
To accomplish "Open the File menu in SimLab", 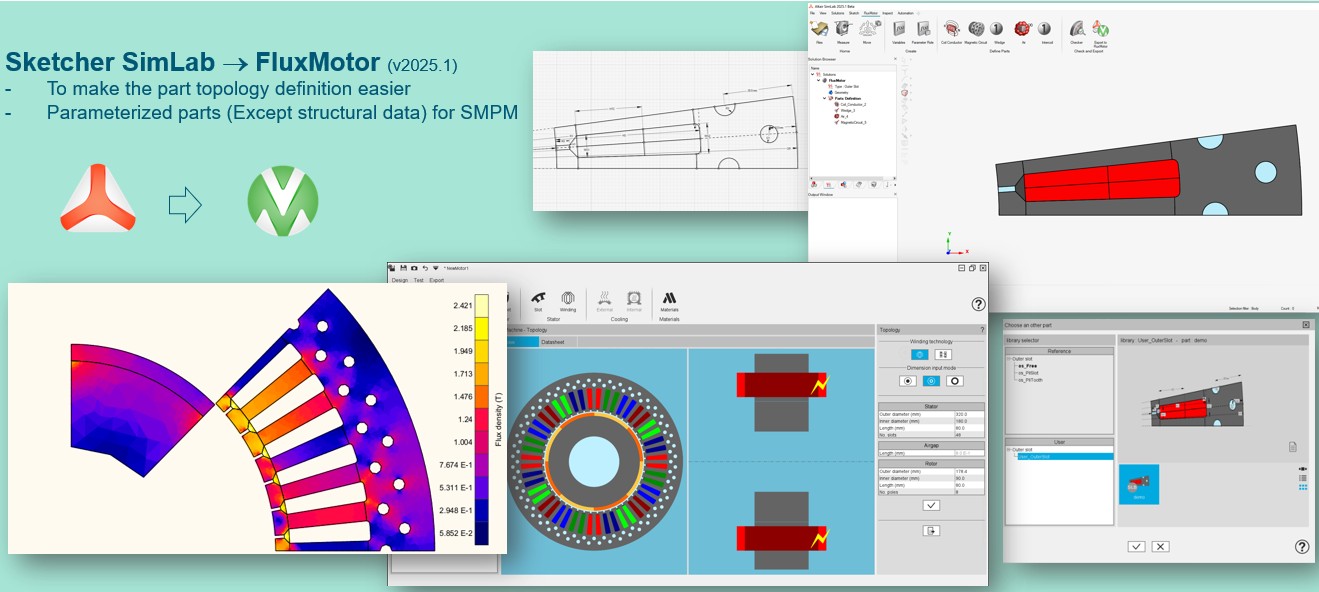I will coord(812,13).
